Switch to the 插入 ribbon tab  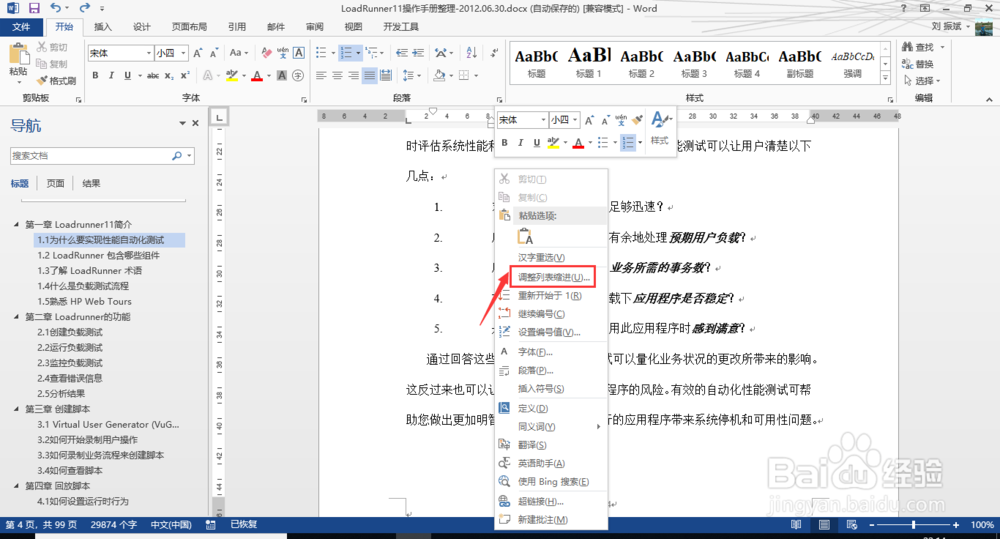[103, 27]
